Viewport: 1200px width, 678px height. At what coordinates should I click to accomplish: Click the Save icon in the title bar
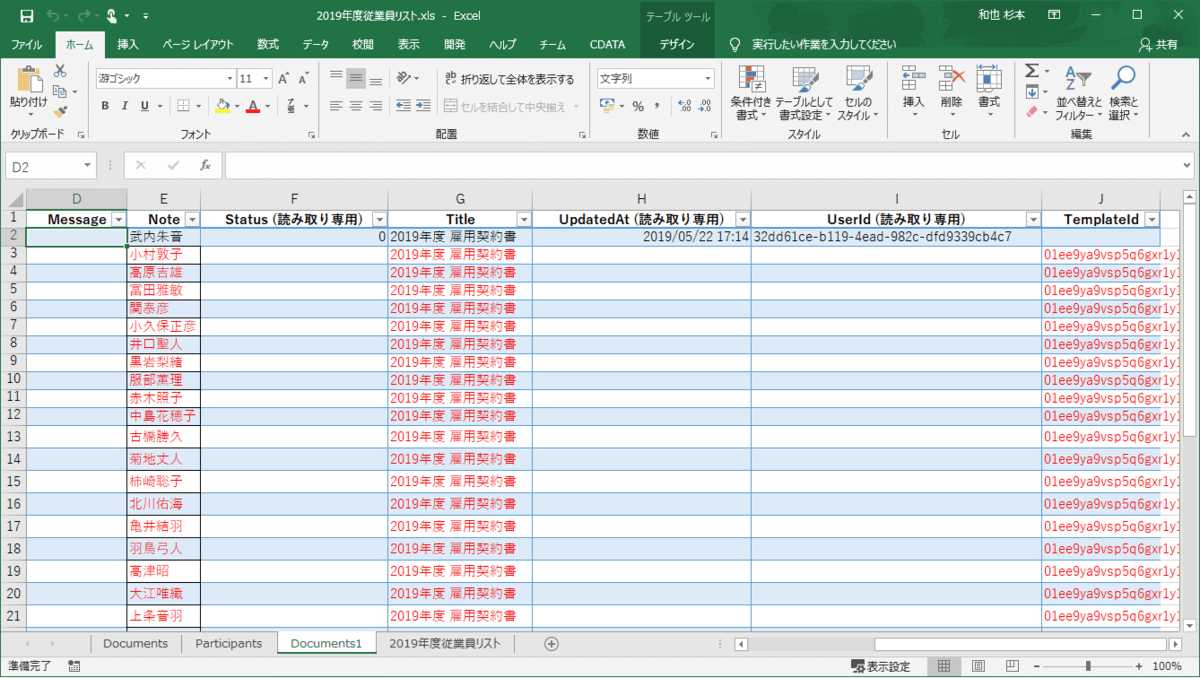coord(26,16)
